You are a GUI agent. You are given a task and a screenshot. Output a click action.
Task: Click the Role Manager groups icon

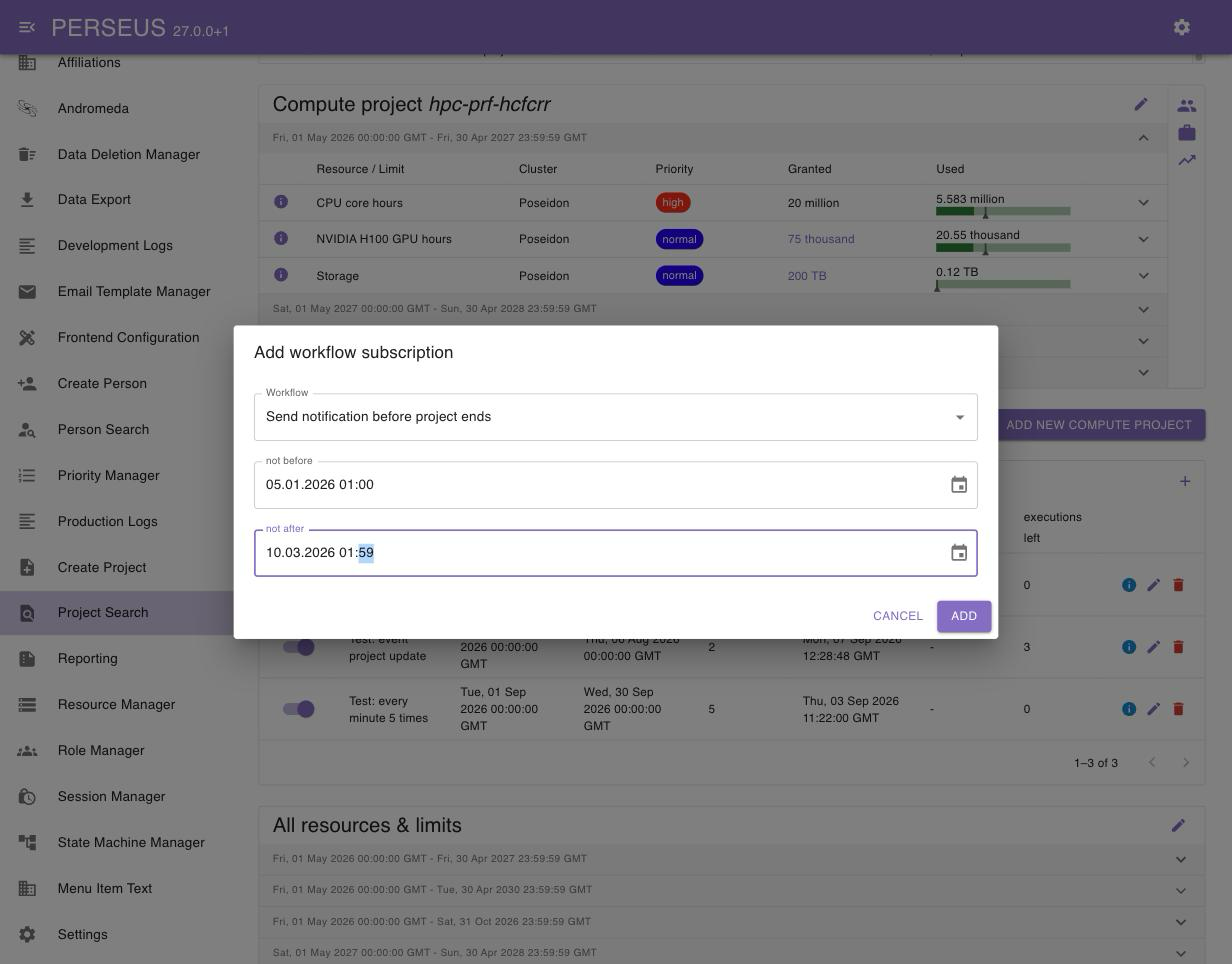point(27,751)
